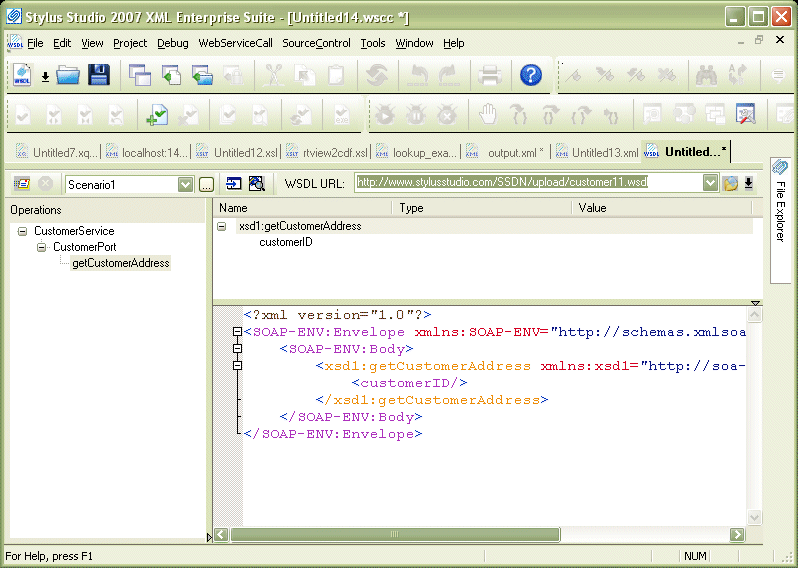
Task: Click the Save floppy disk icon
Action: pyautogui.click(x=98, y=75)
